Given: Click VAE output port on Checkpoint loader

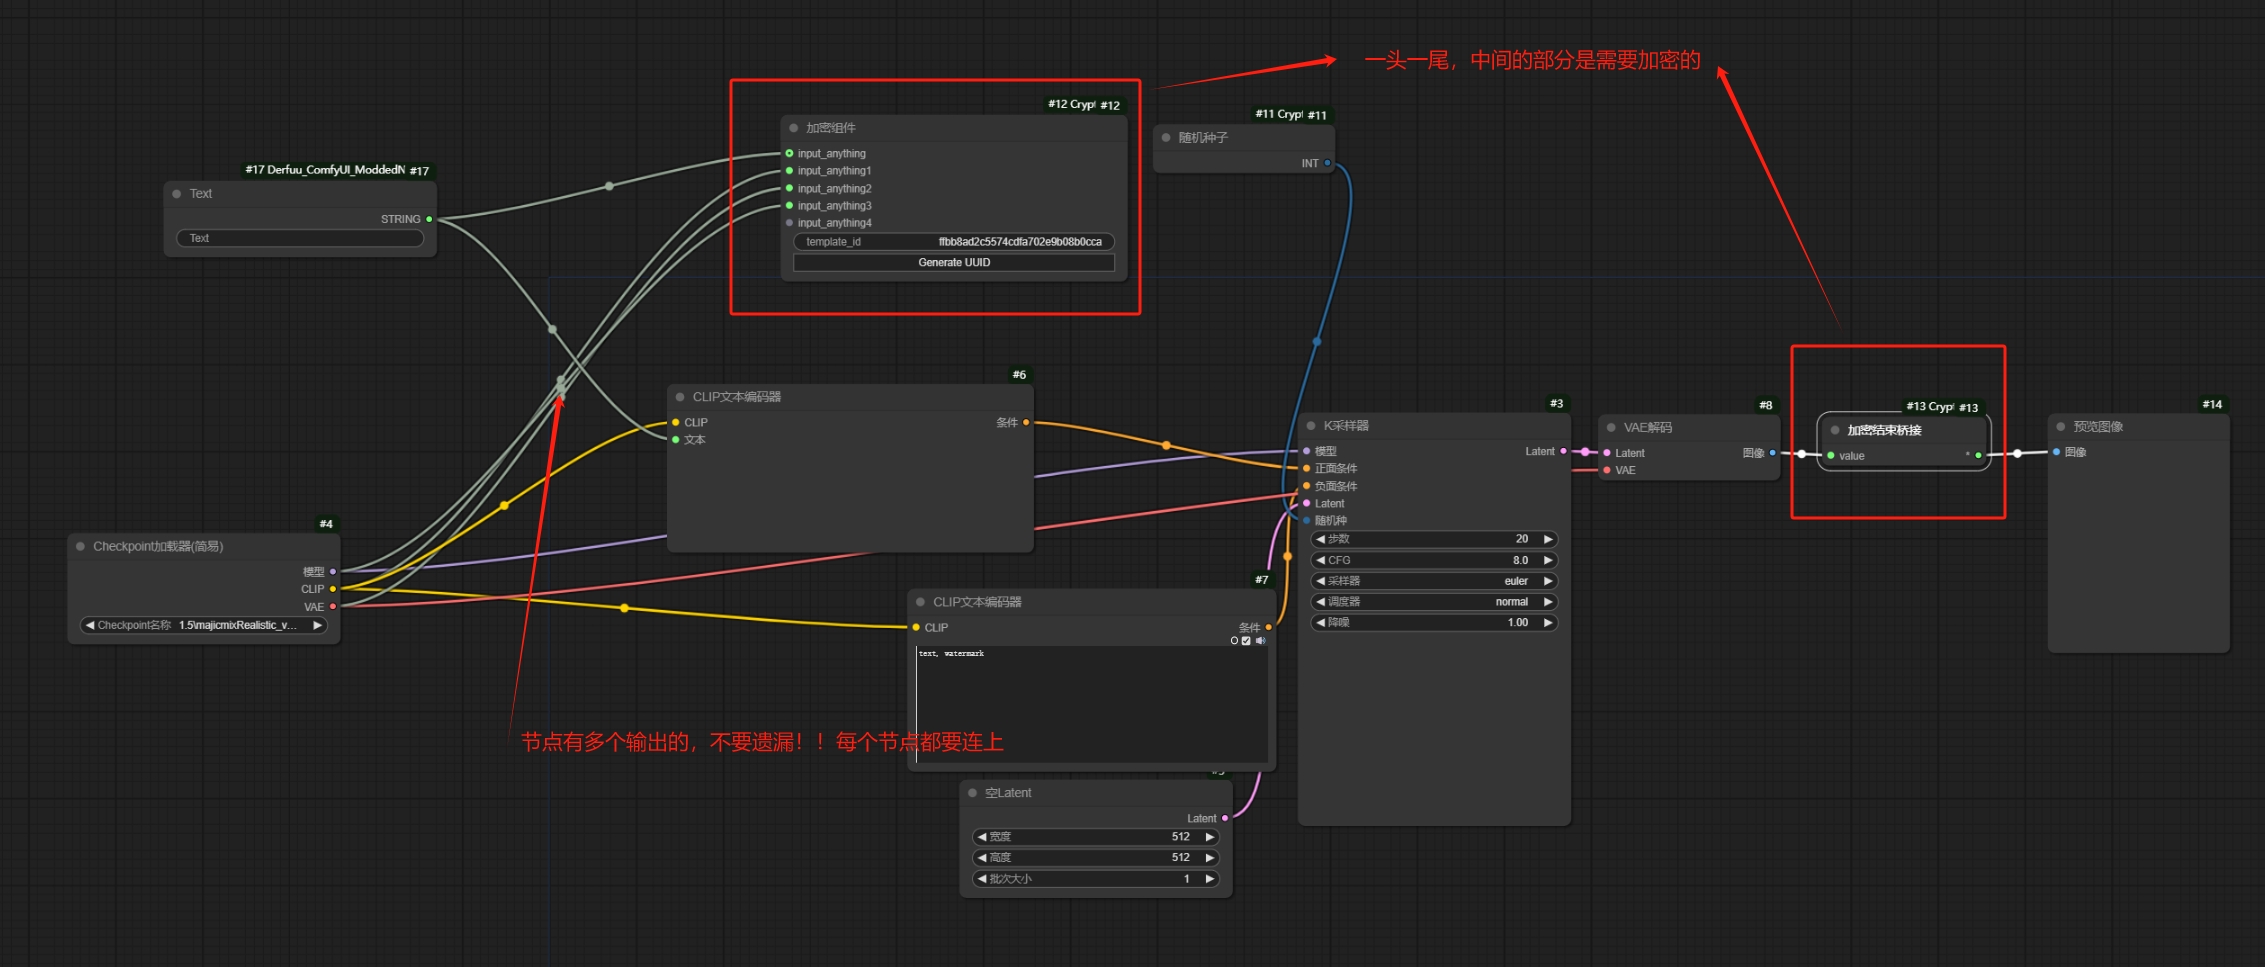Looking at the screenshot, I should tap(333, 607).
